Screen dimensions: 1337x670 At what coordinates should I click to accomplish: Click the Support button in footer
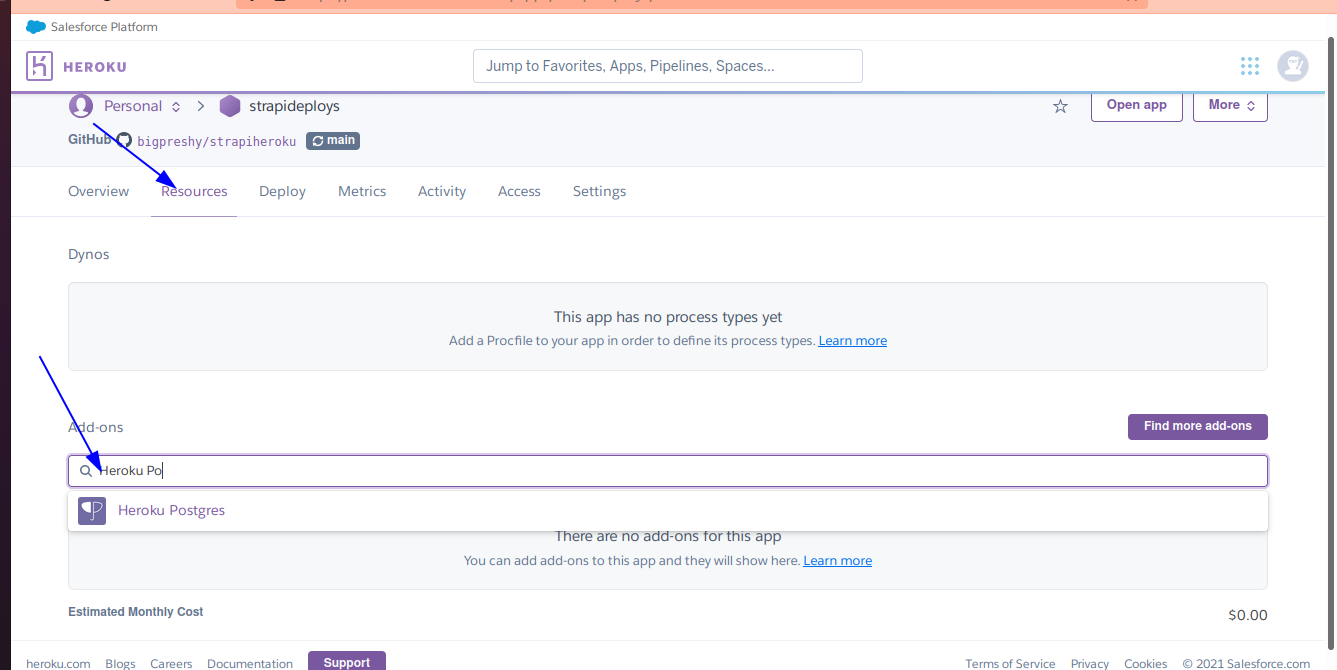point(346,662)
